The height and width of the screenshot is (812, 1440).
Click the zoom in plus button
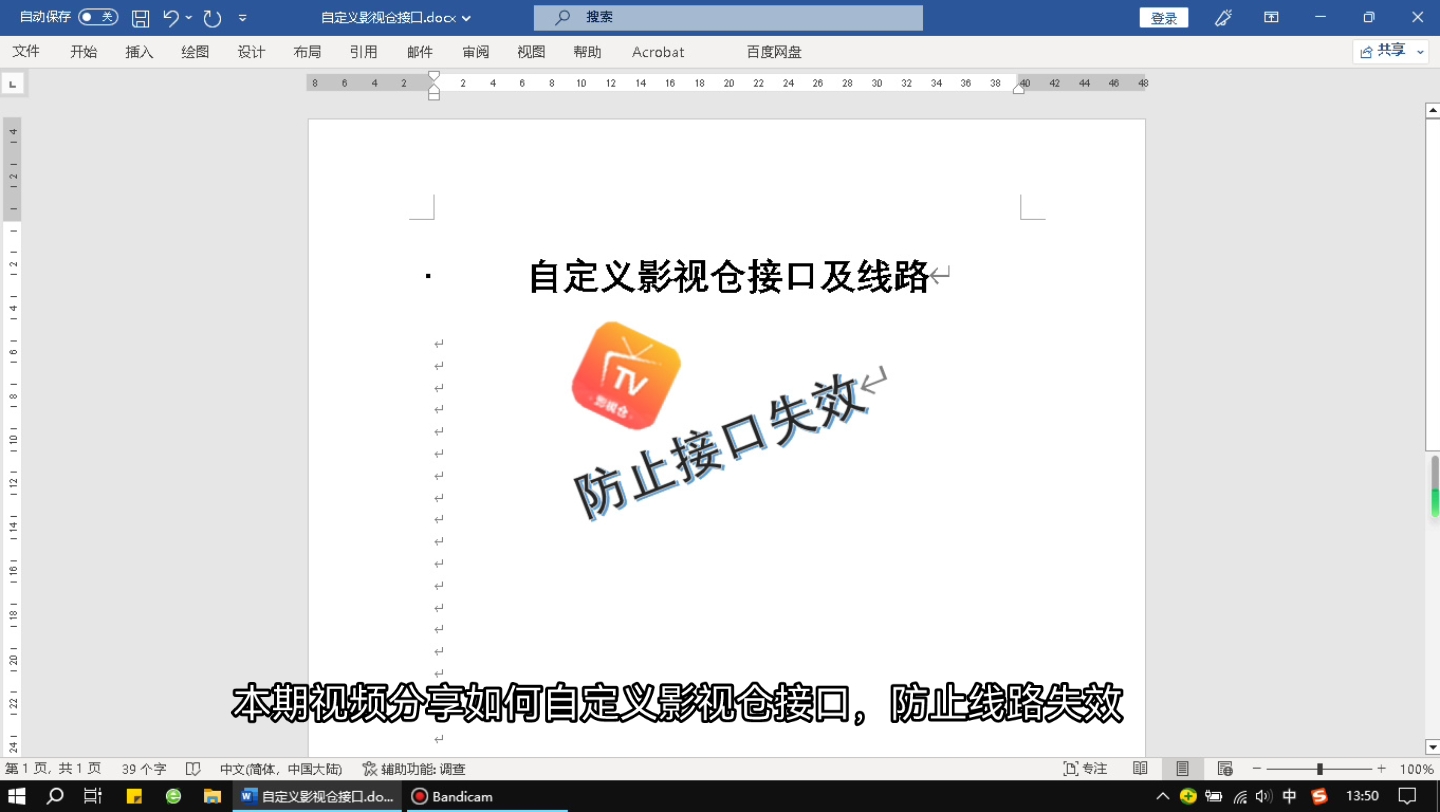click(x=1381, y=769)
